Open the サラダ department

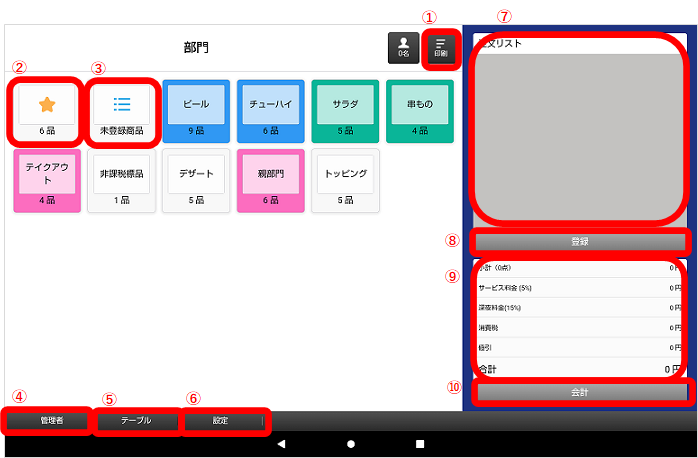point(345,111)
